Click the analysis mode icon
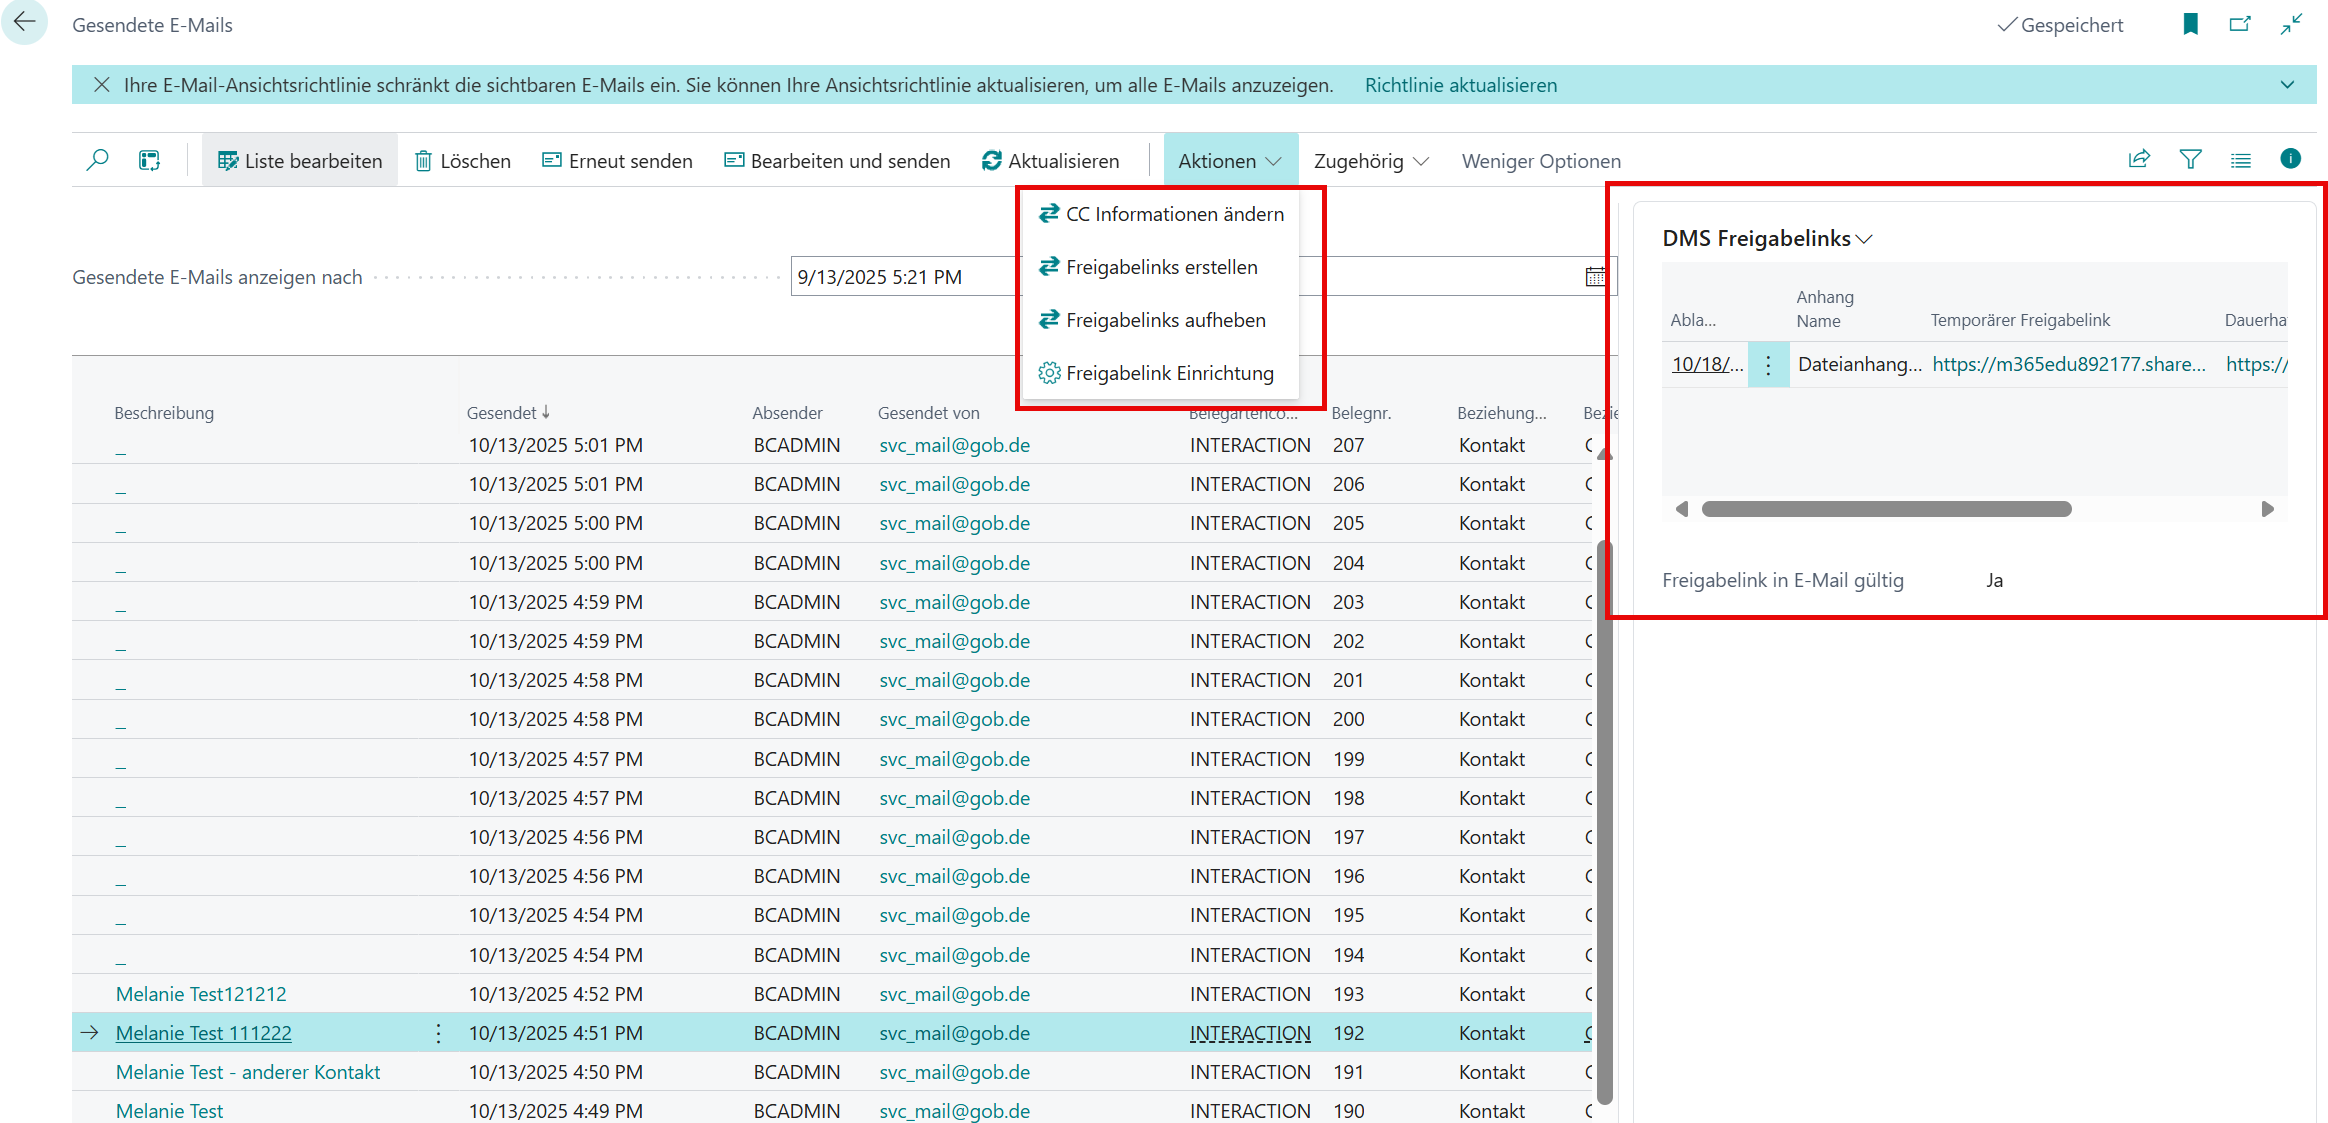Screen dimensions: 2328x1123 [149, 160]
